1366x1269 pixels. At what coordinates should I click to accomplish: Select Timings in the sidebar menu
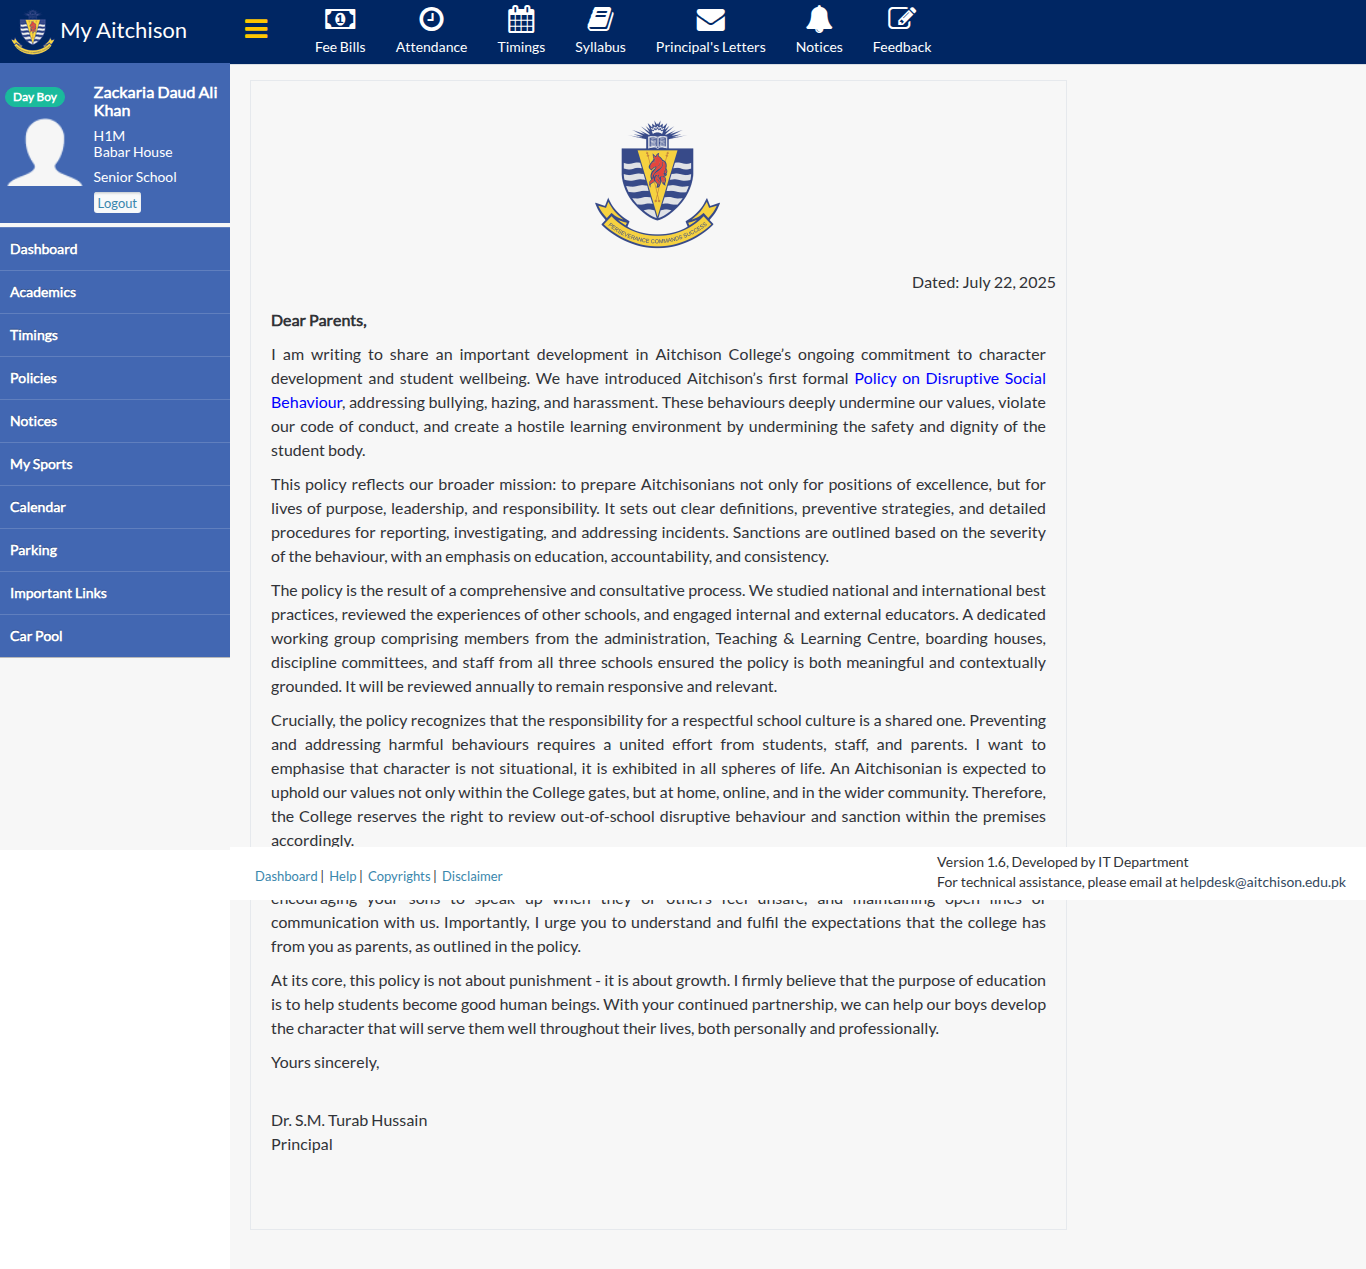point(115,335)
